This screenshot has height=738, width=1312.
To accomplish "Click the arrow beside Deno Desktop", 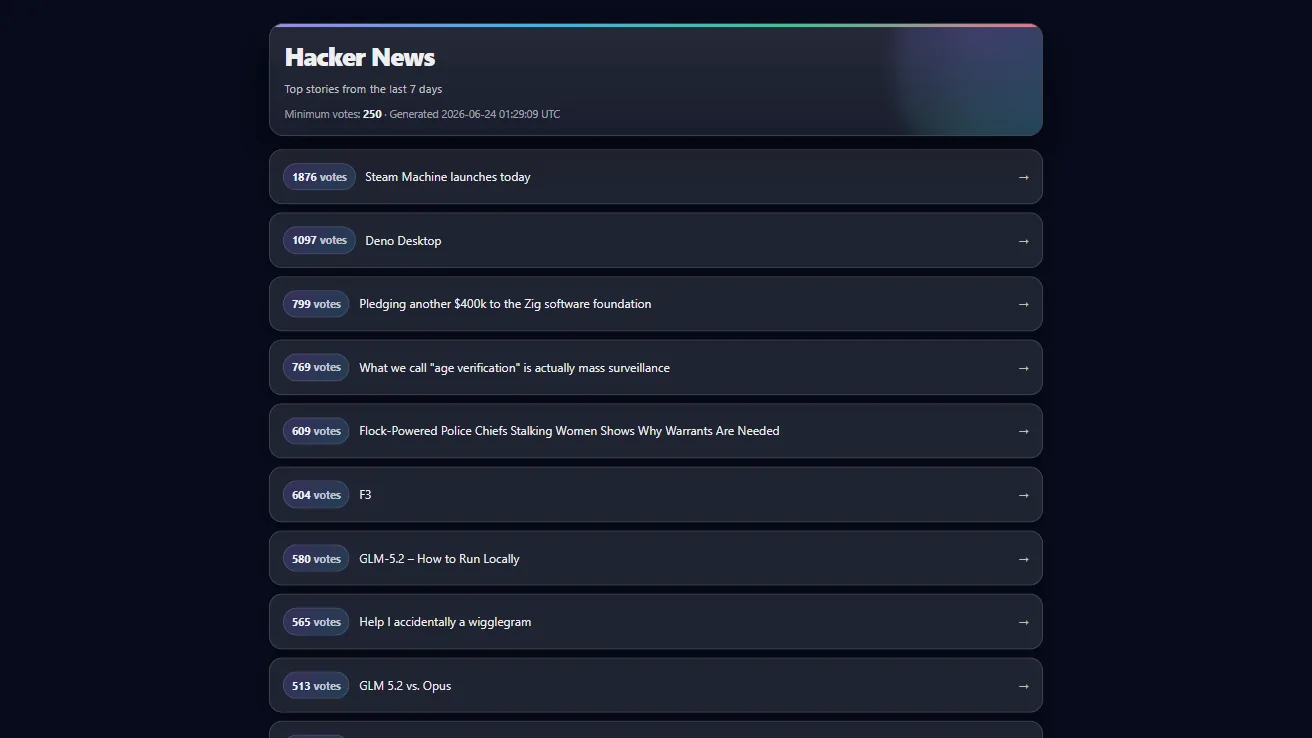I will pos(1023,241).
